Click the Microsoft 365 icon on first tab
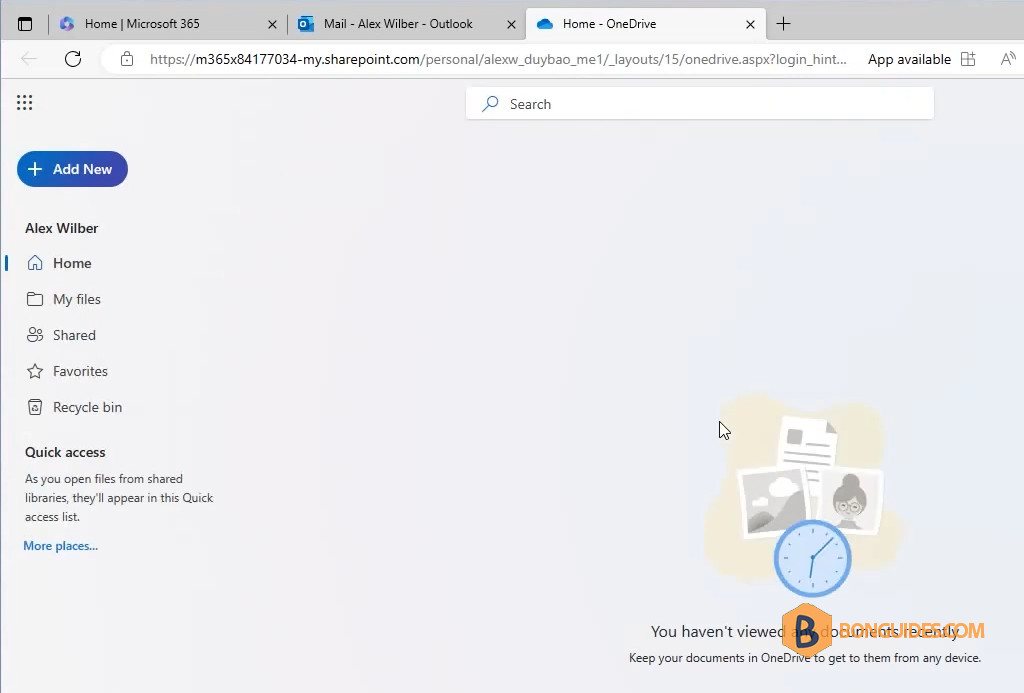Image resolution: width=1024 pixels, height=693 pixels. pyautogui.click(x=67, y=24)
